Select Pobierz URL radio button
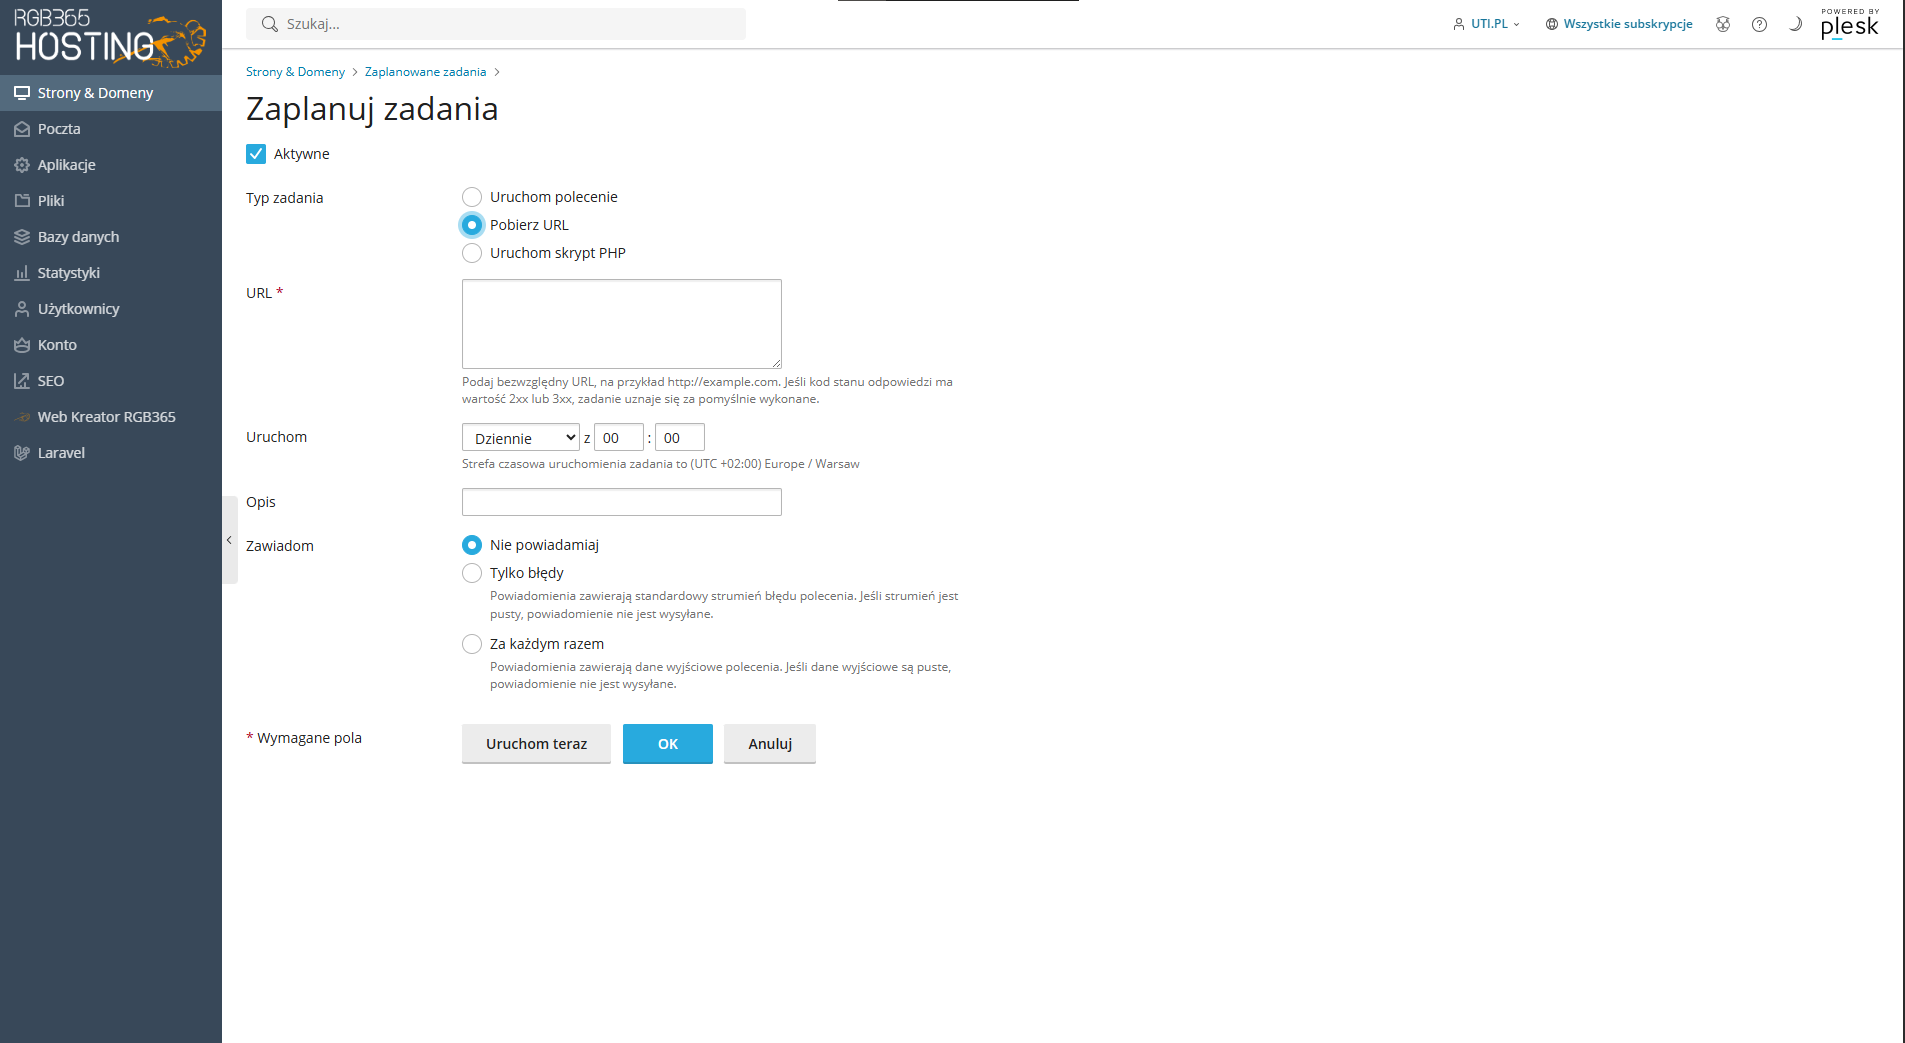Screen dimensions: 1905x1043 (472, 225)
